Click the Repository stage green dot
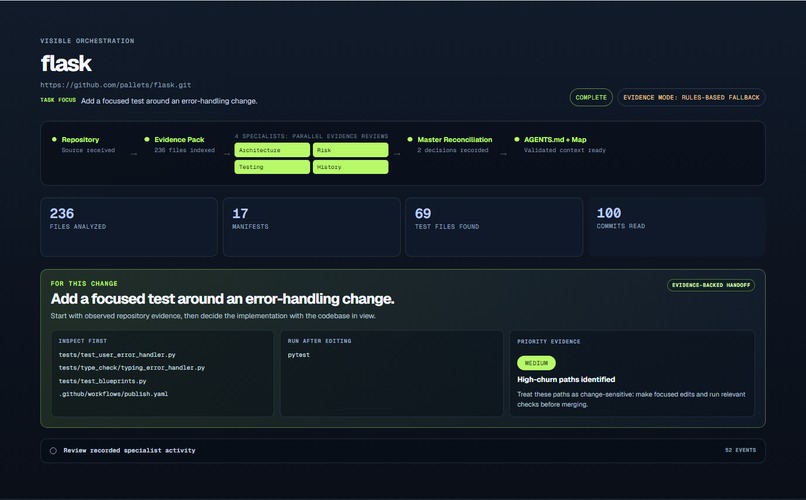The image size is (806, 500). [54, 139]
